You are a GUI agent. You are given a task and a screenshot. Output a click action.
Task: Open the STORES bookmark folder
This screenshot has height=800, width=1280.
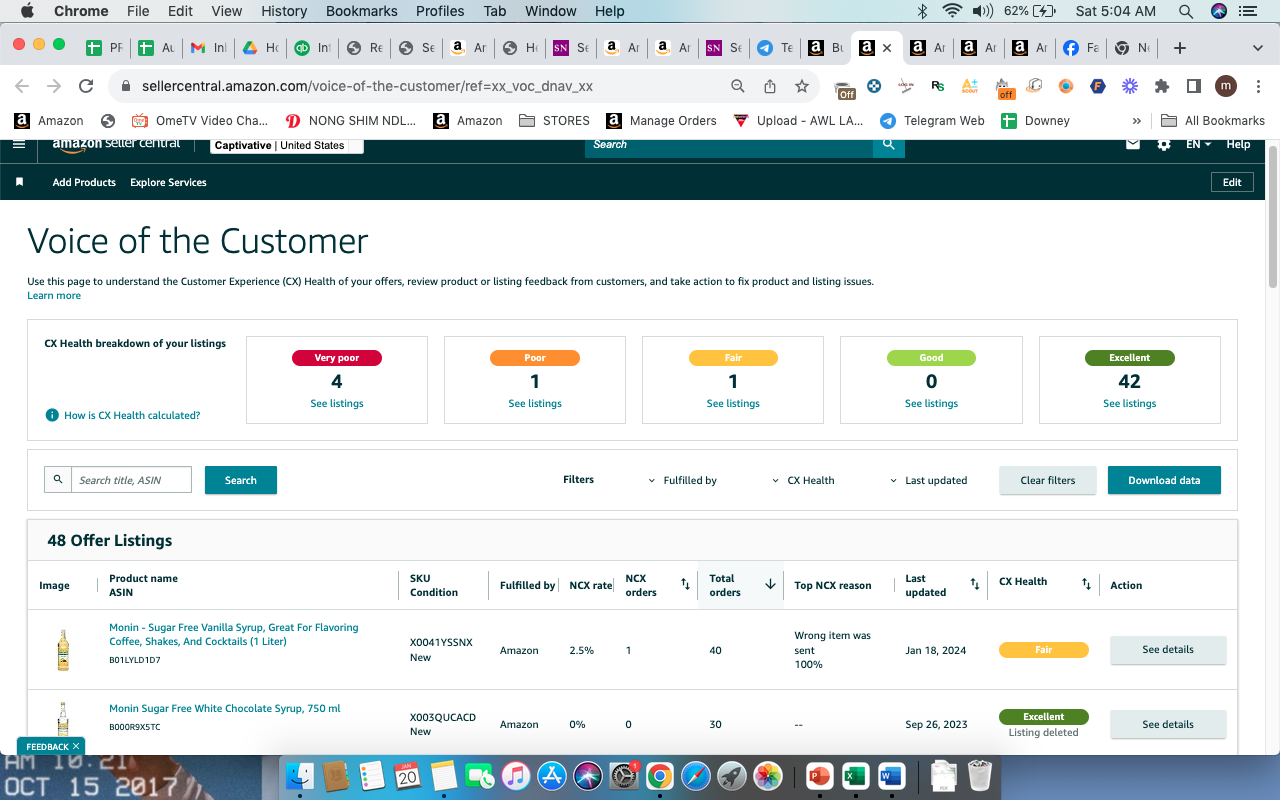555,120
